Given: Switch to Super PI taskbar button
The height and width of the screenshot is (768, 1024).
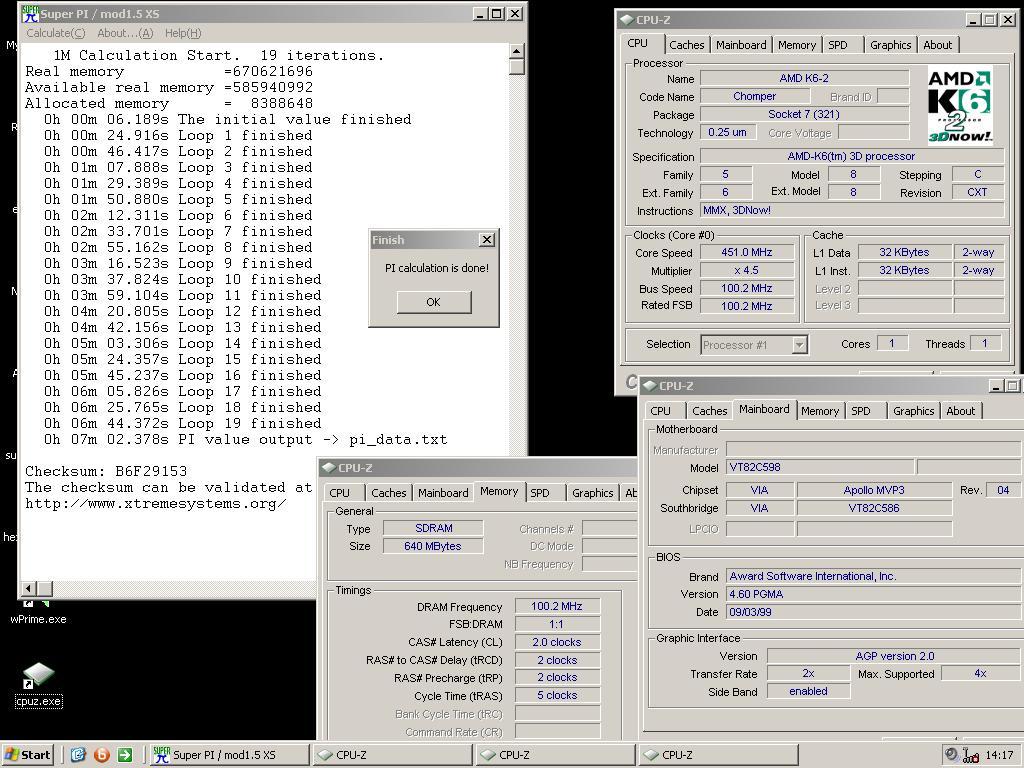Looking at the screenshot, I should click(x=229, y=755).
